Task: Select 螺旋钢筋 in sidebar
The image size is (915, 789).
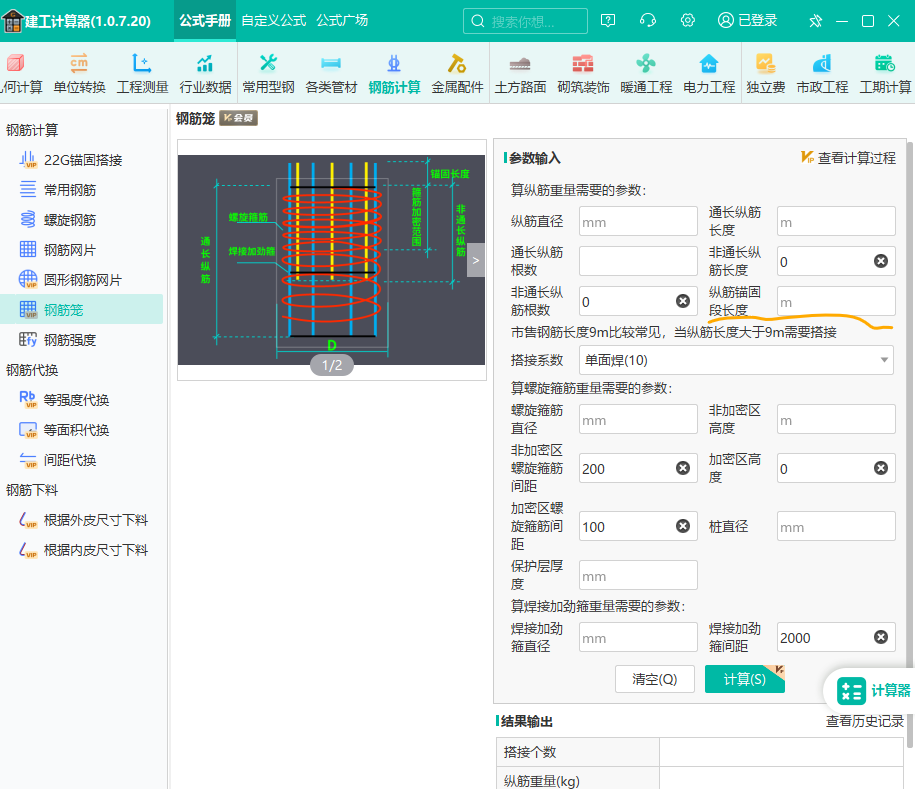Action: (82, 220)
